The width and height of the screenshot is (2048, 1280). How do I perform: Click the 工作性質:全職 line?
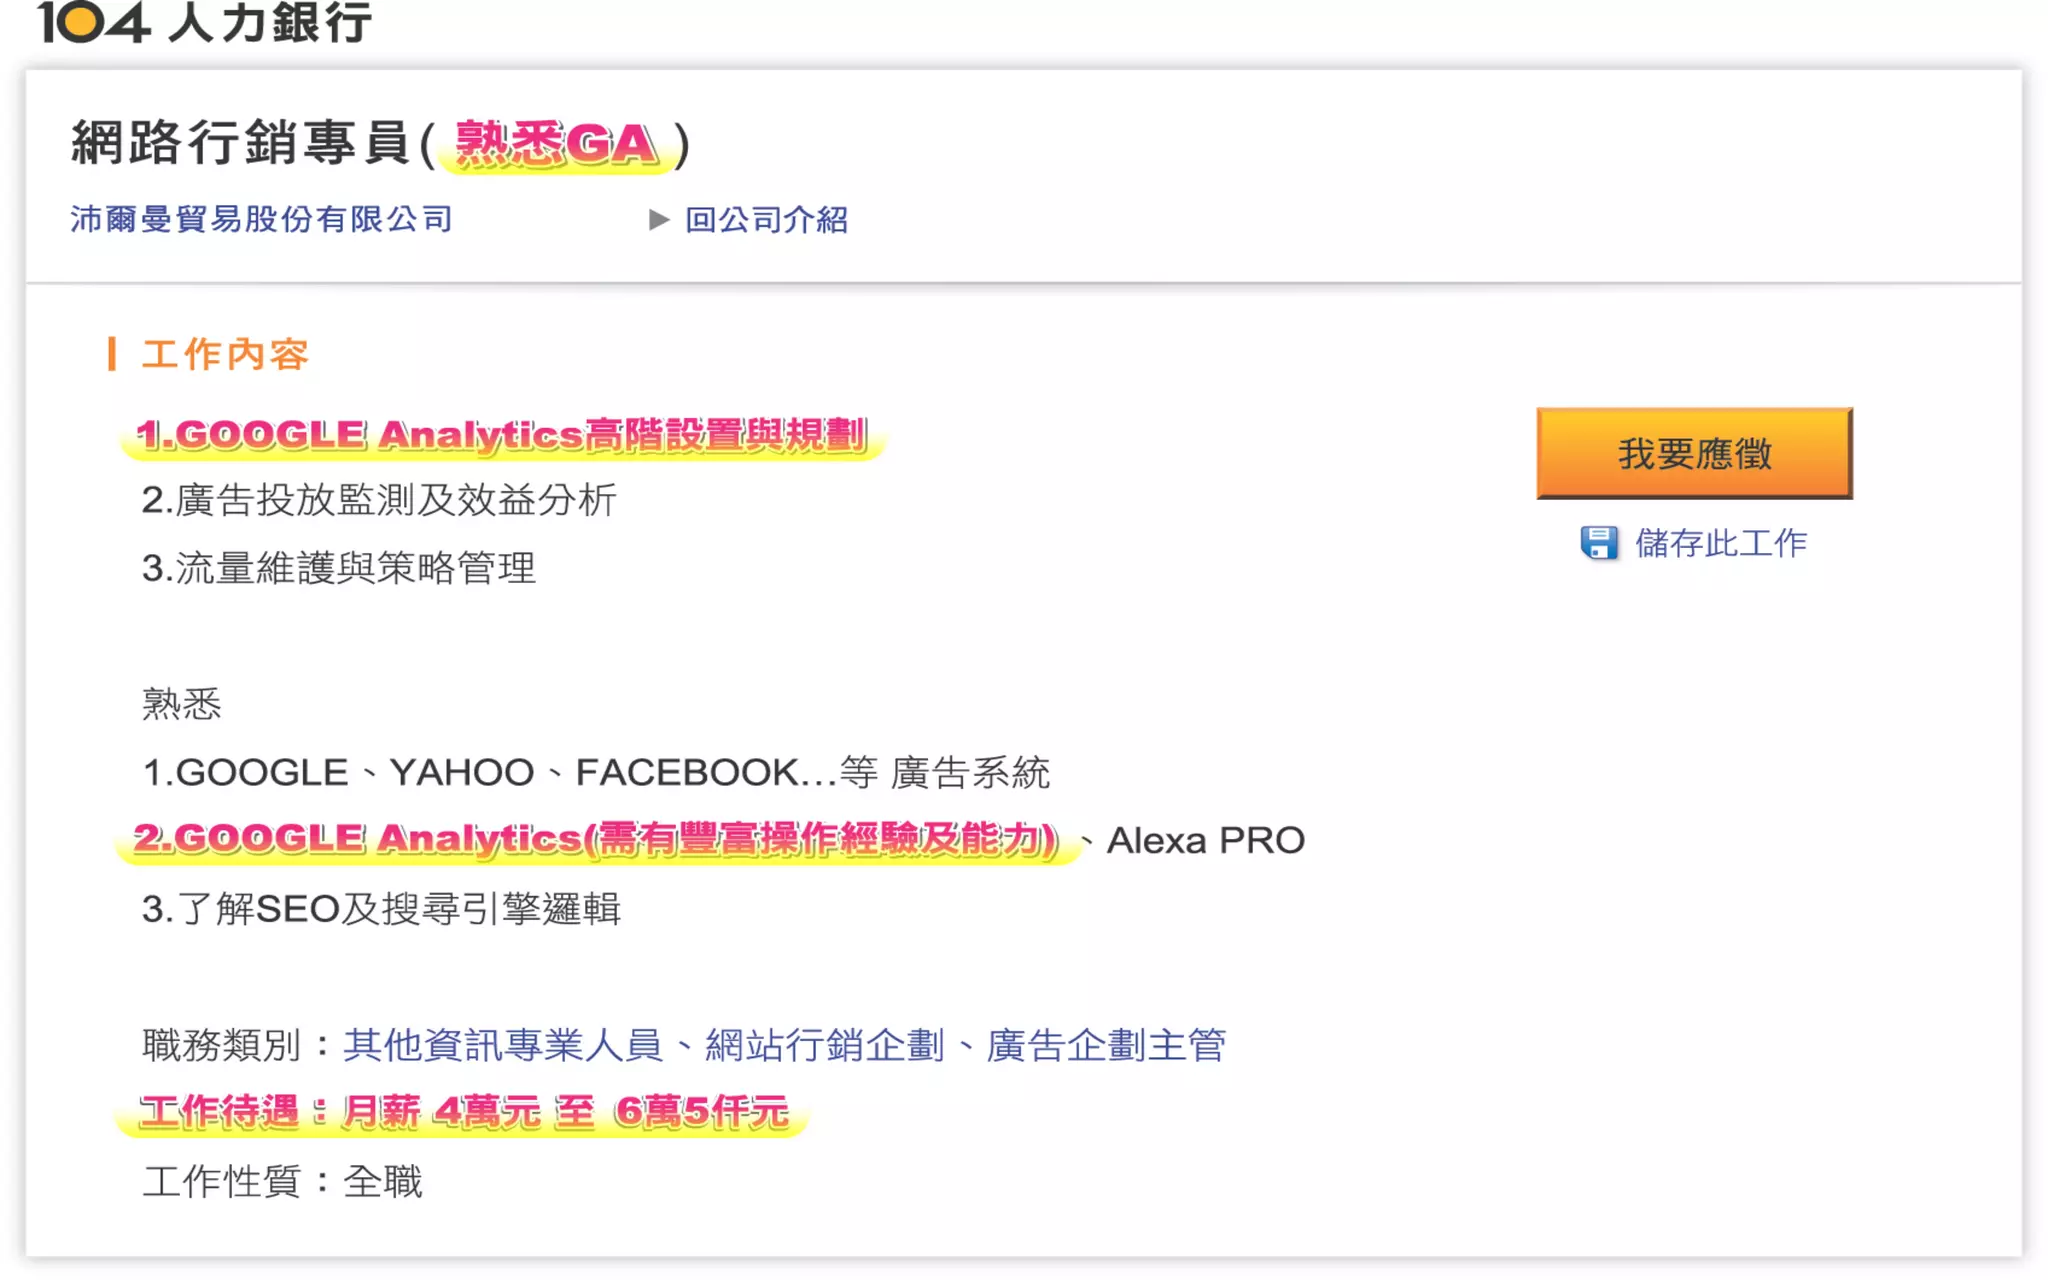[x=282, y=1181]
